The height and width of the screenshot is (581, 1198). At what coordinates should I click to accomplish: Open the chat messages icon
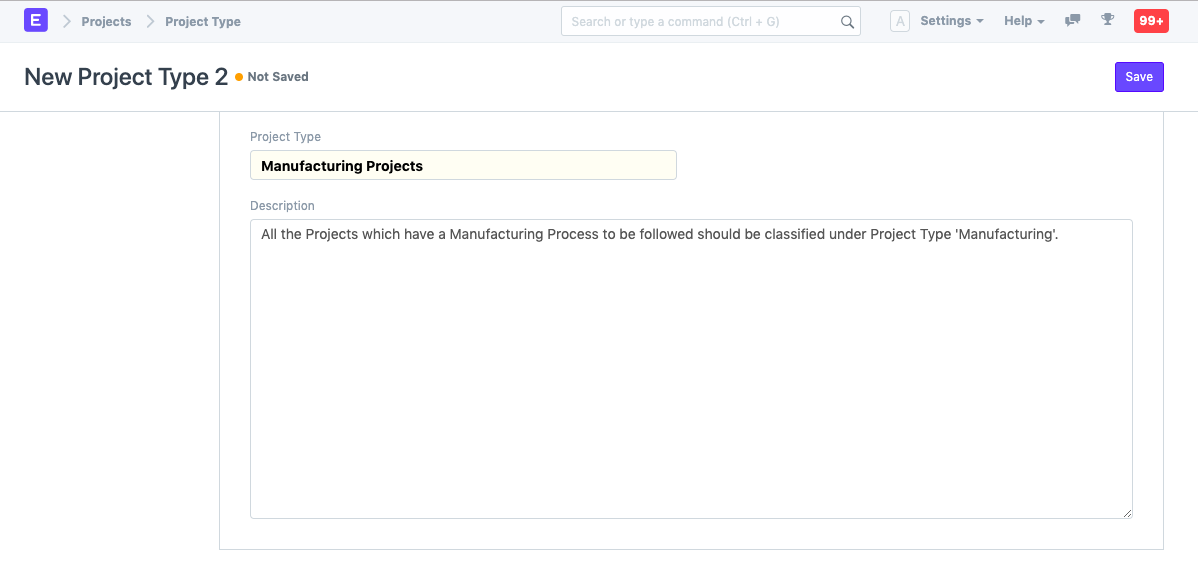click(1073, 21)
